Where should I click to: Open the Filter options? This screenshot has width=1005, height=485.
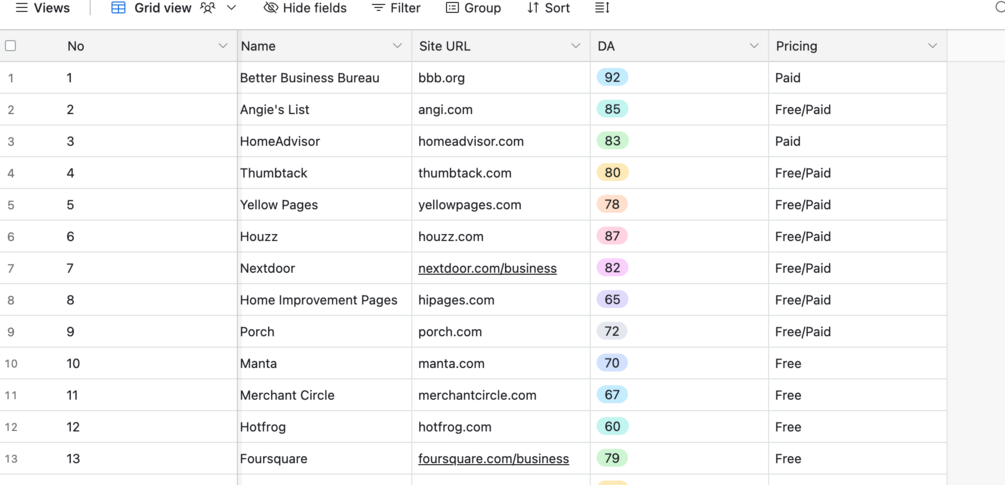coord(396,8)
